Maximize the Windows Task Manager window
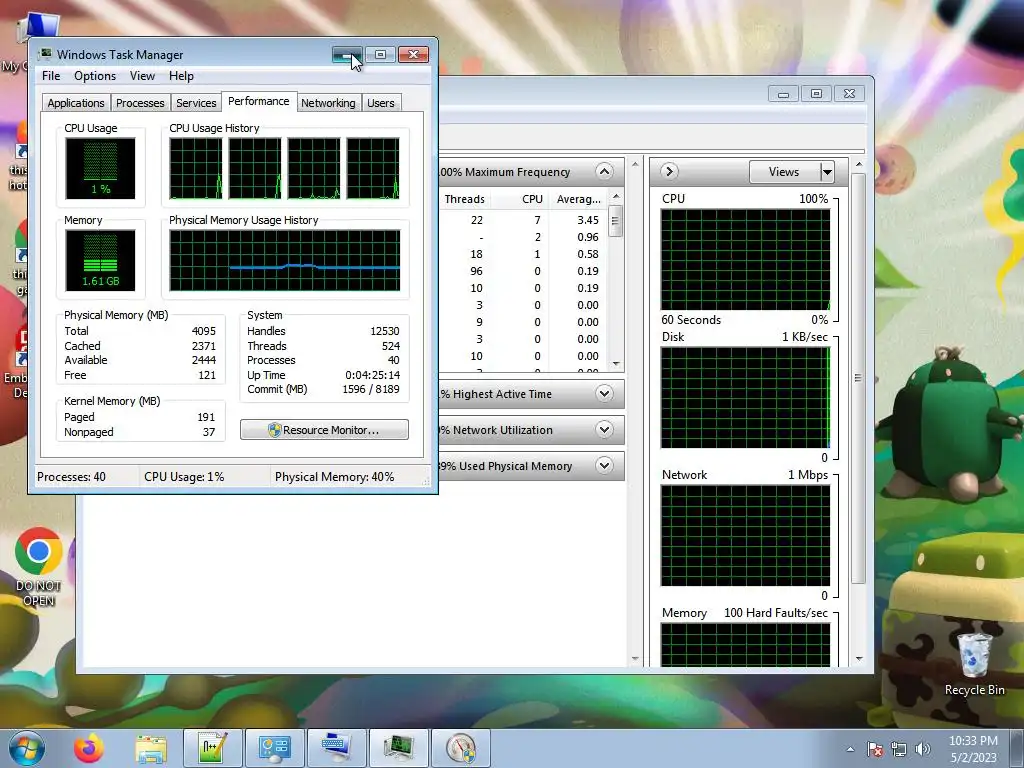Image resolution: width=1024 pixels, height=768 pixels. 380,54
